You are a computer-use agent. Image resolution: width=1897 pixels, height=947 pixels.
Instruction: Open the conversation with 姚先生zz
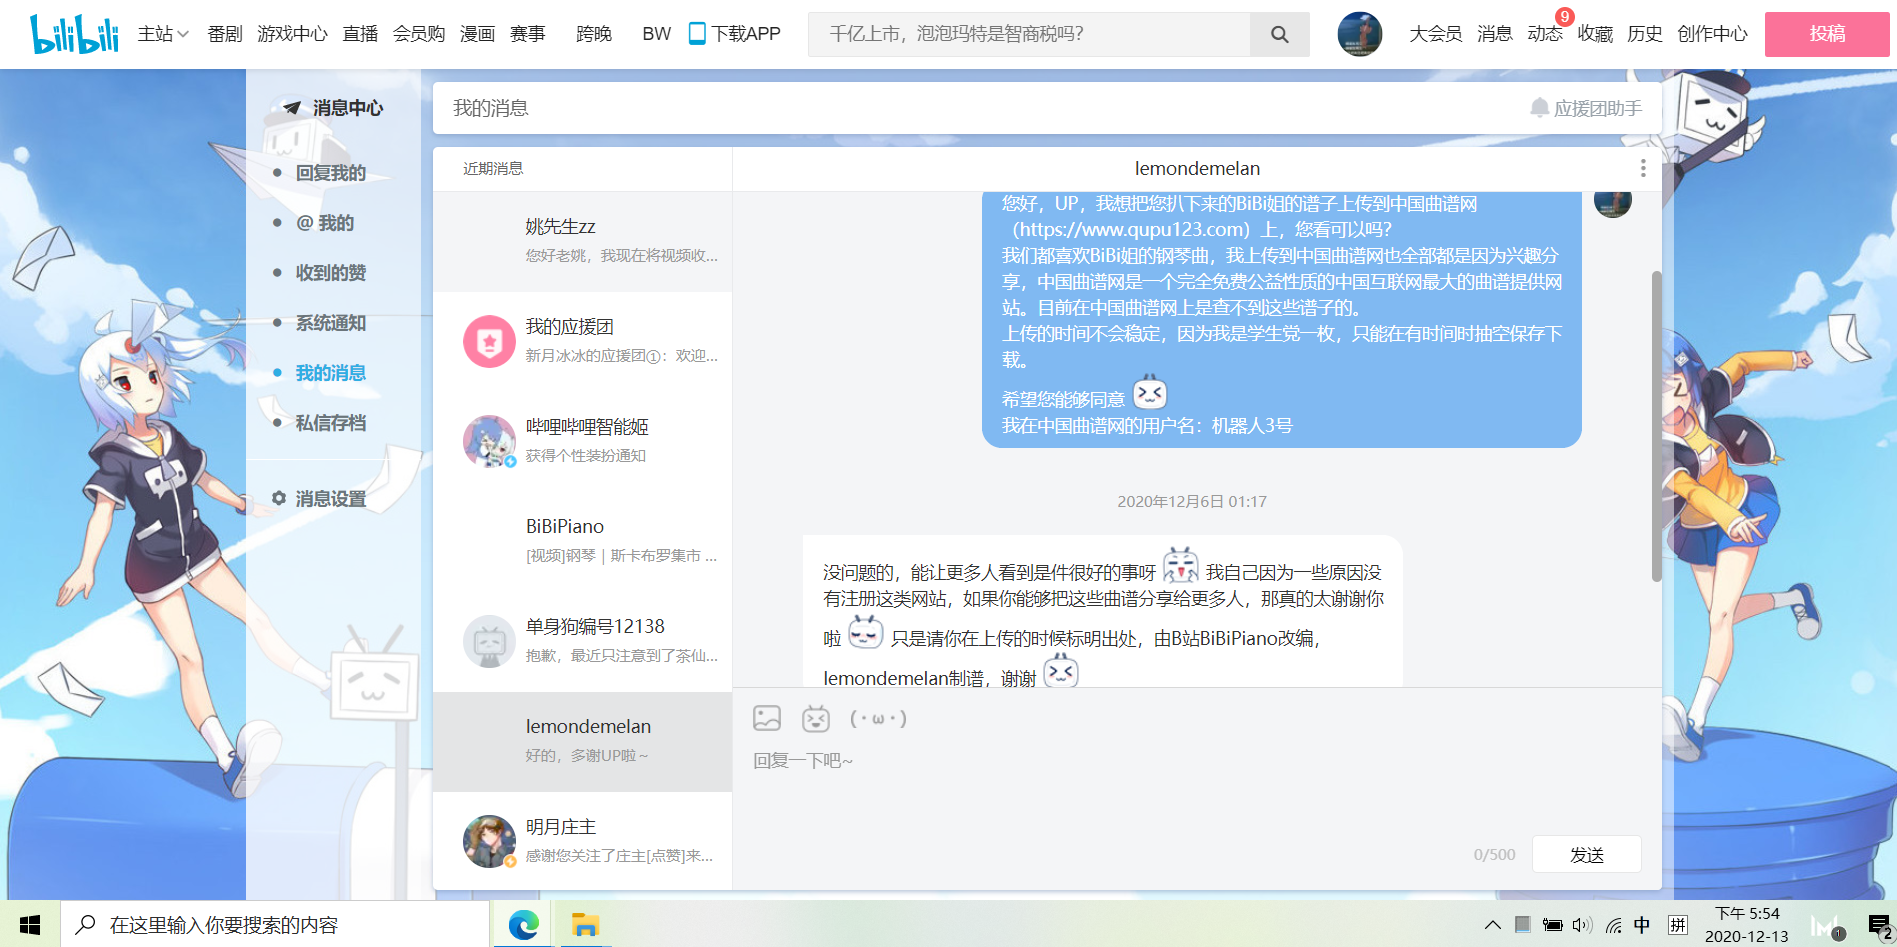tap(583, 242)
